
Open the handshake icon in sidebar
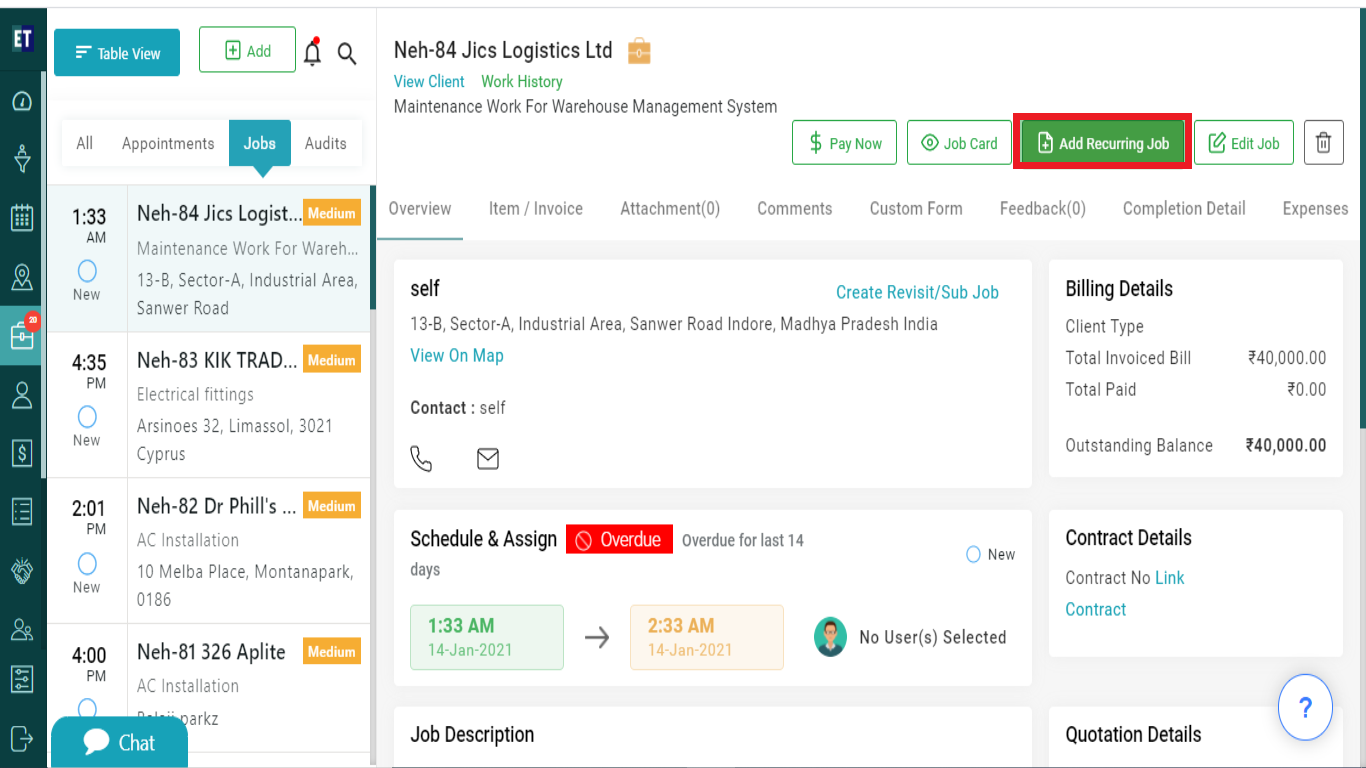[22, 571]
